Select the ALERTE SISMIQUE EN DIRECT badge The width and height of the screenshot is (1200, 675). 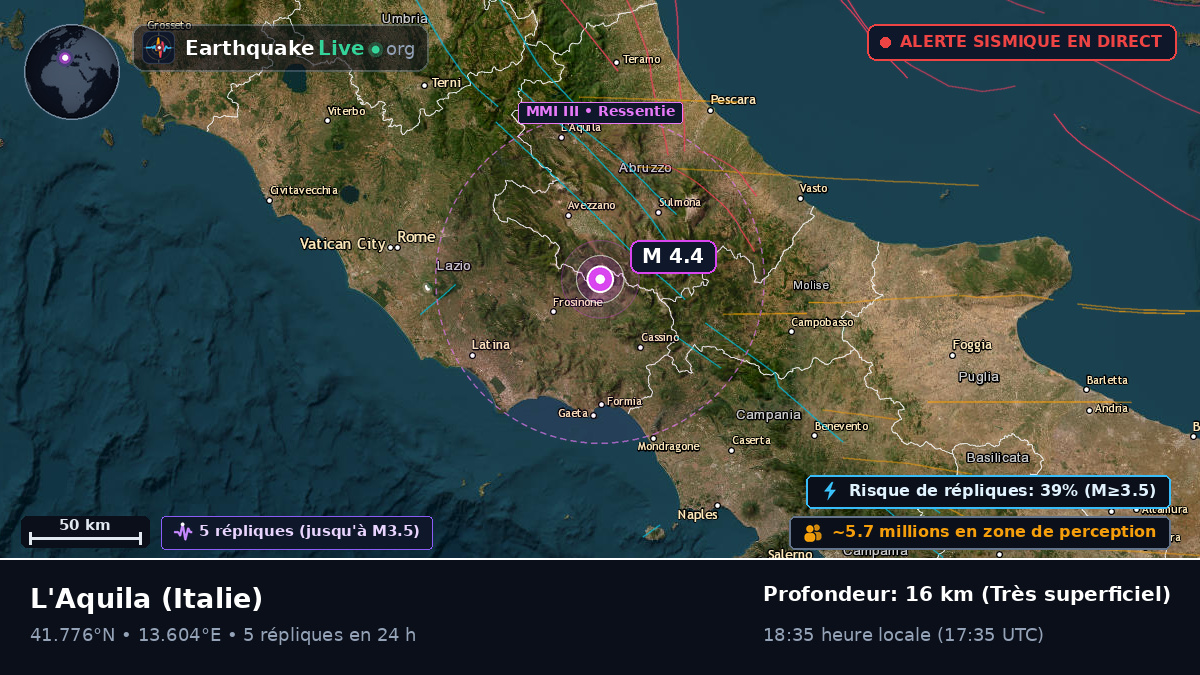[x=1022, y=42]
